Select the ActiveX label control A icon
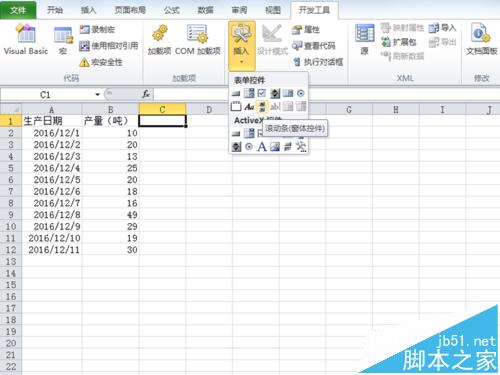The image size is (500, 375). (x=262, y=147)
